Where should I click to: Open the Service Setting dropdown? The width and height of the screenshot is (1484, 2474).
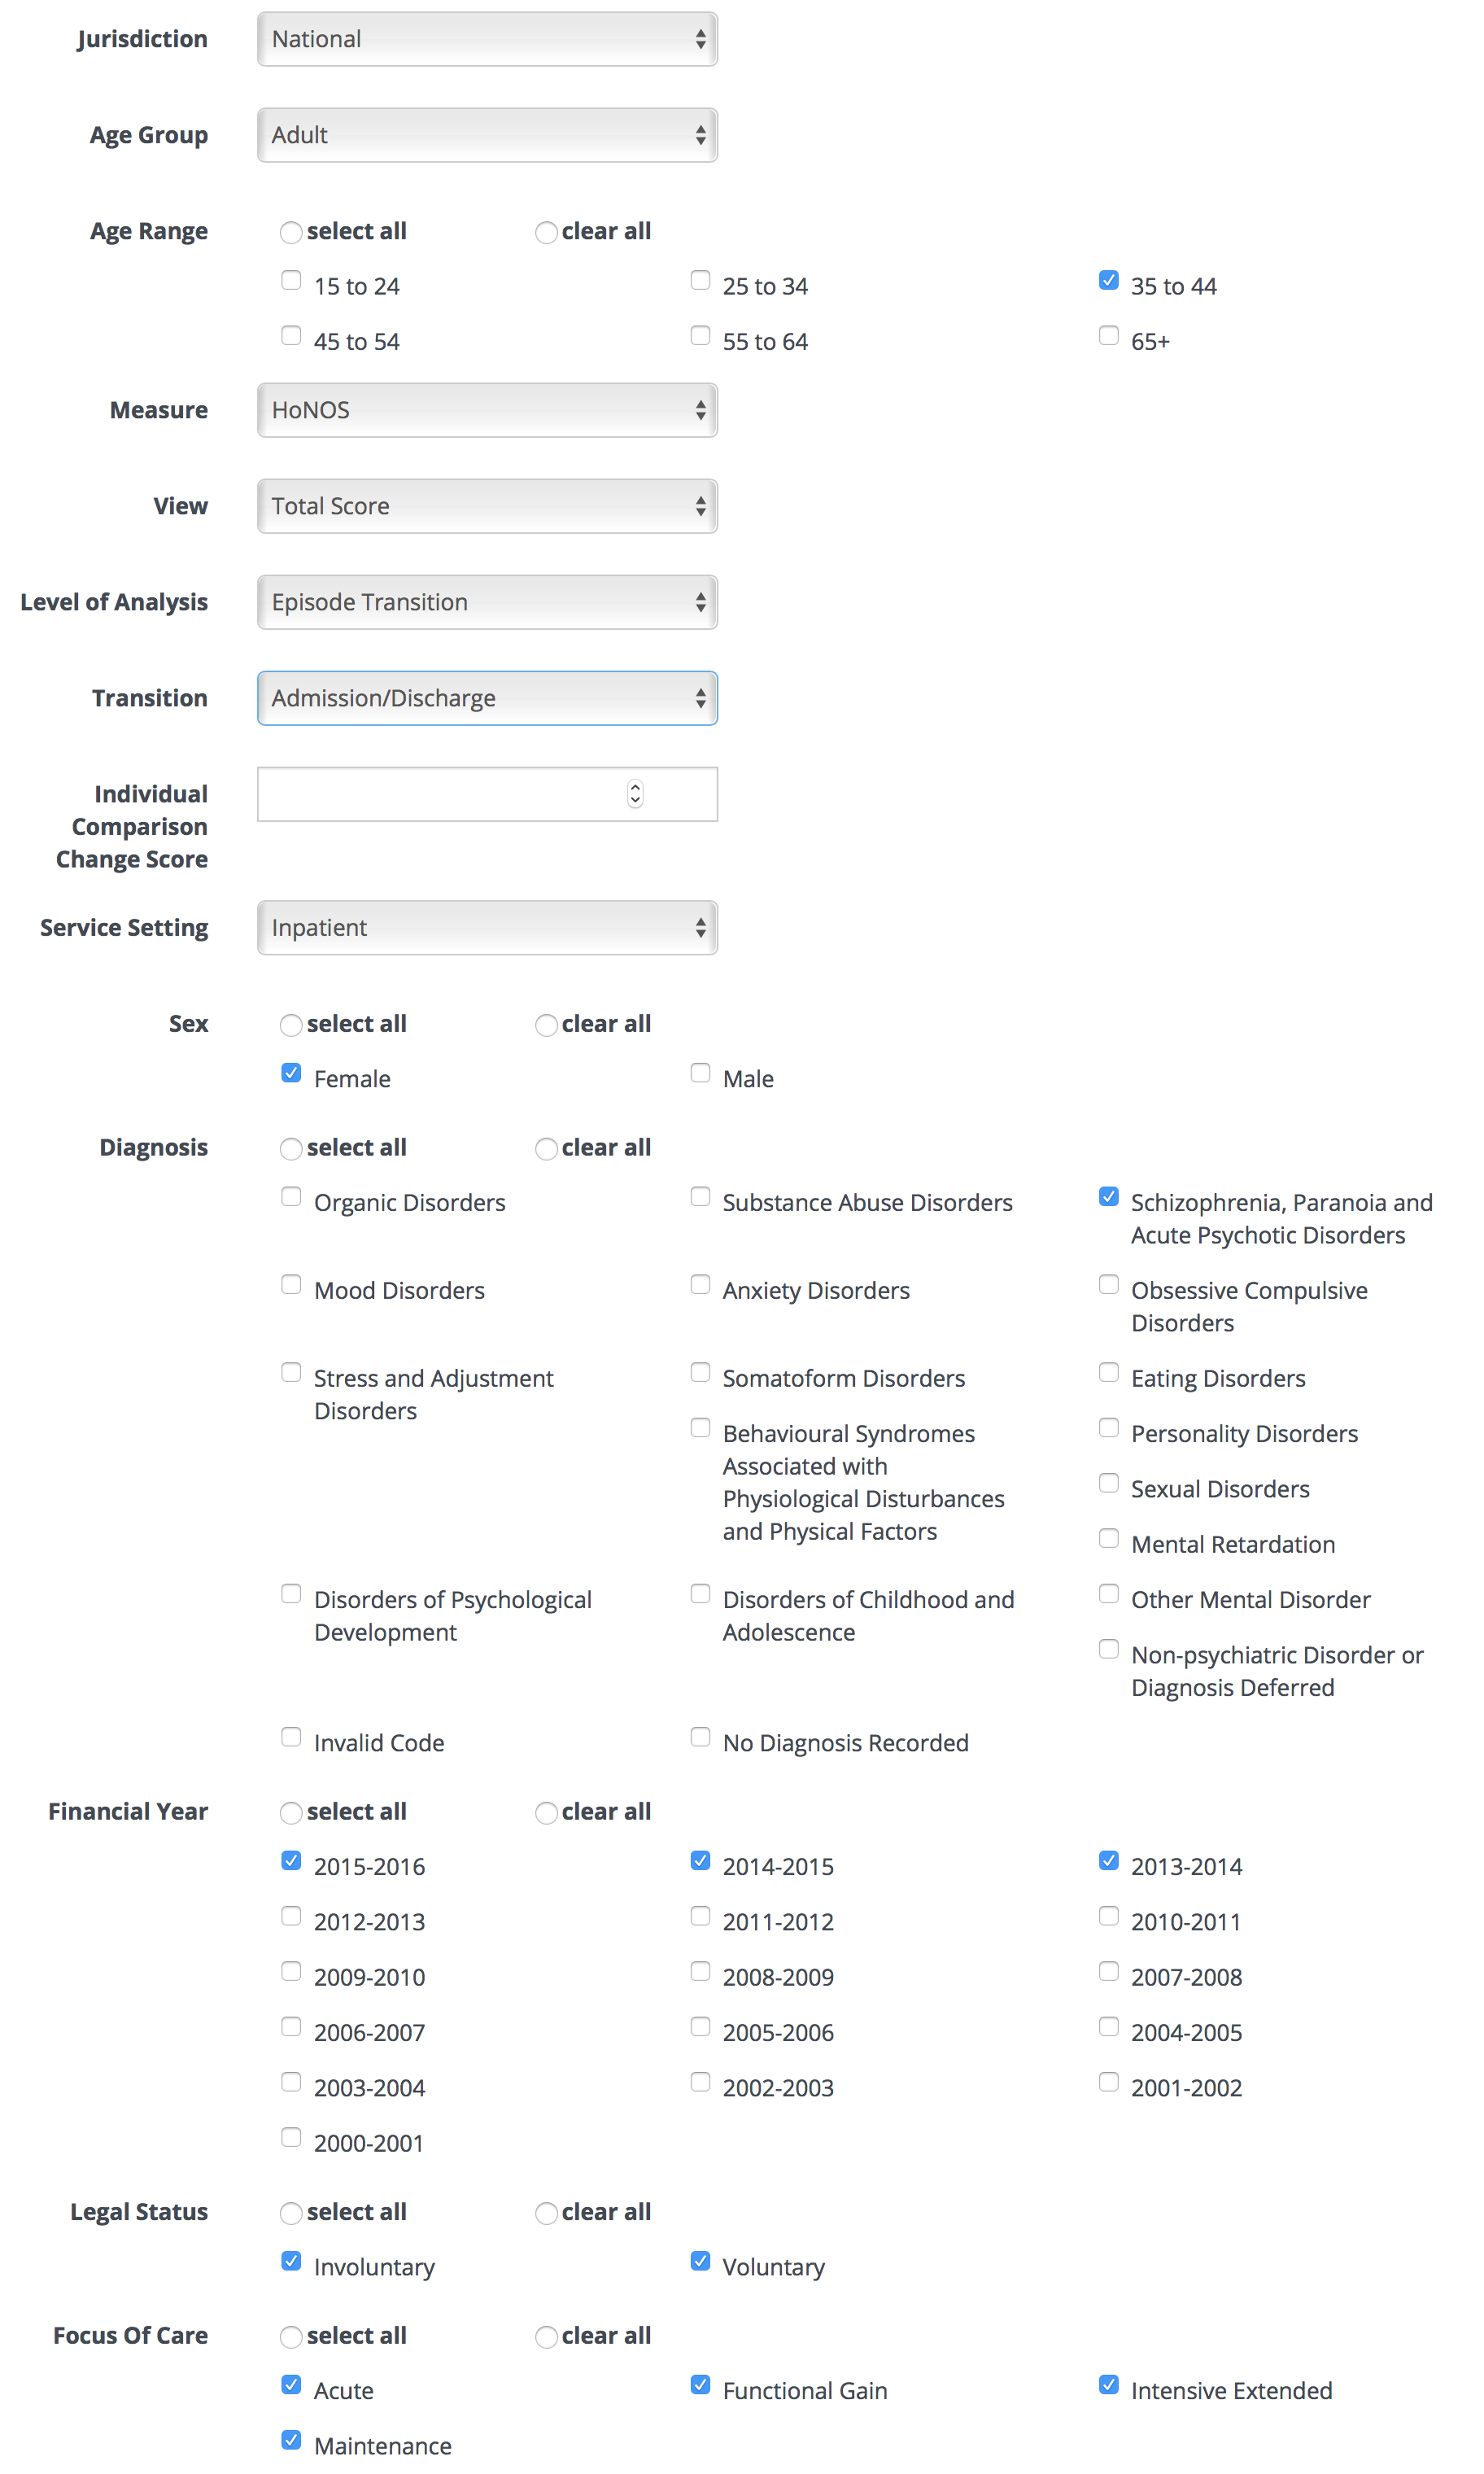[x=487, y=927]
